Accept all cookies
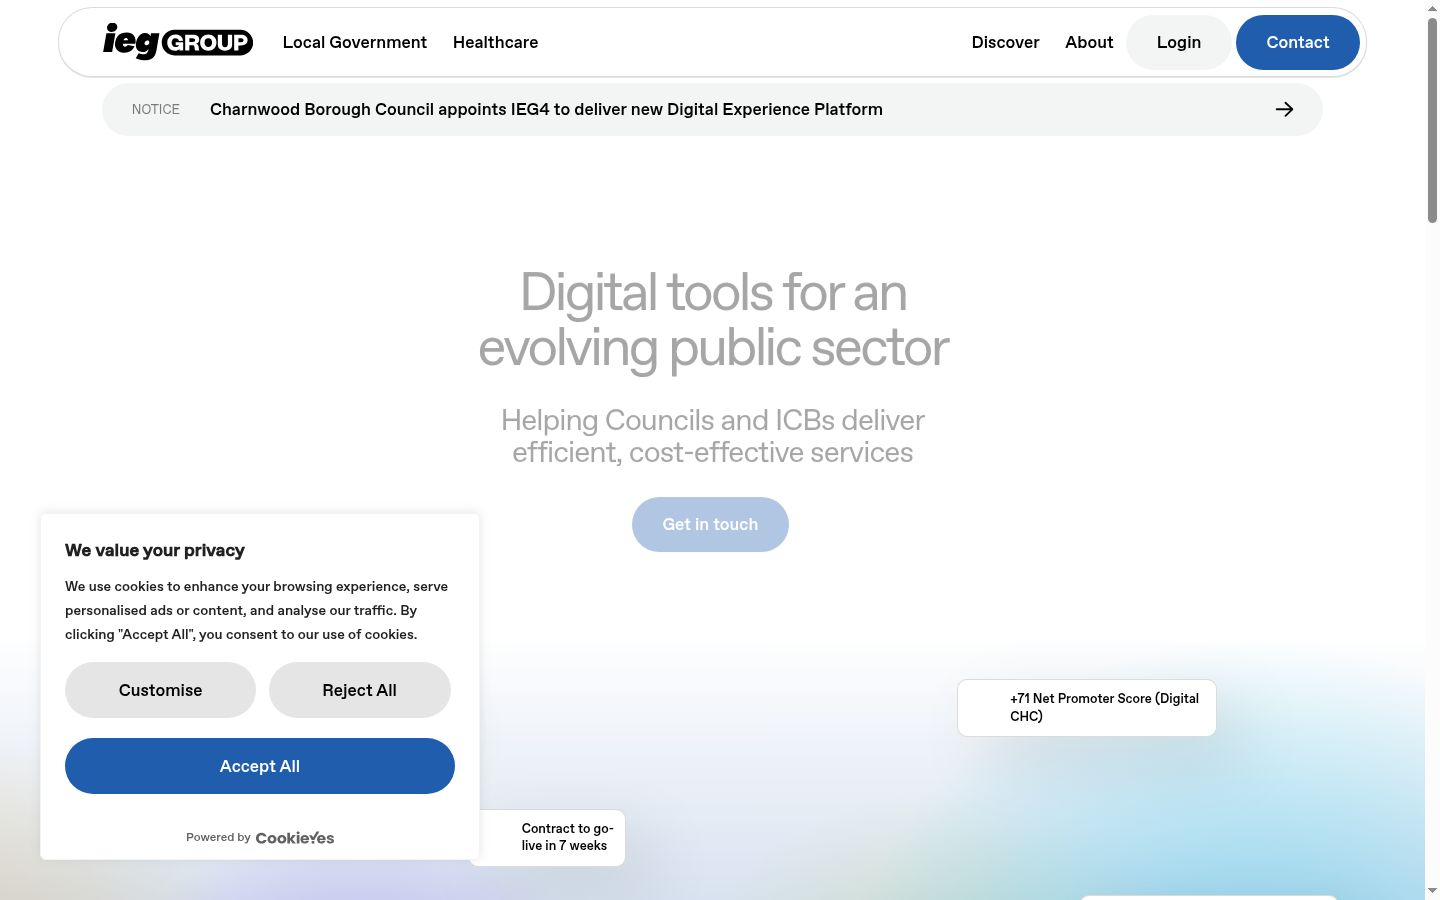This screenshot has width=1440, height=900. [x=260, y=766]
